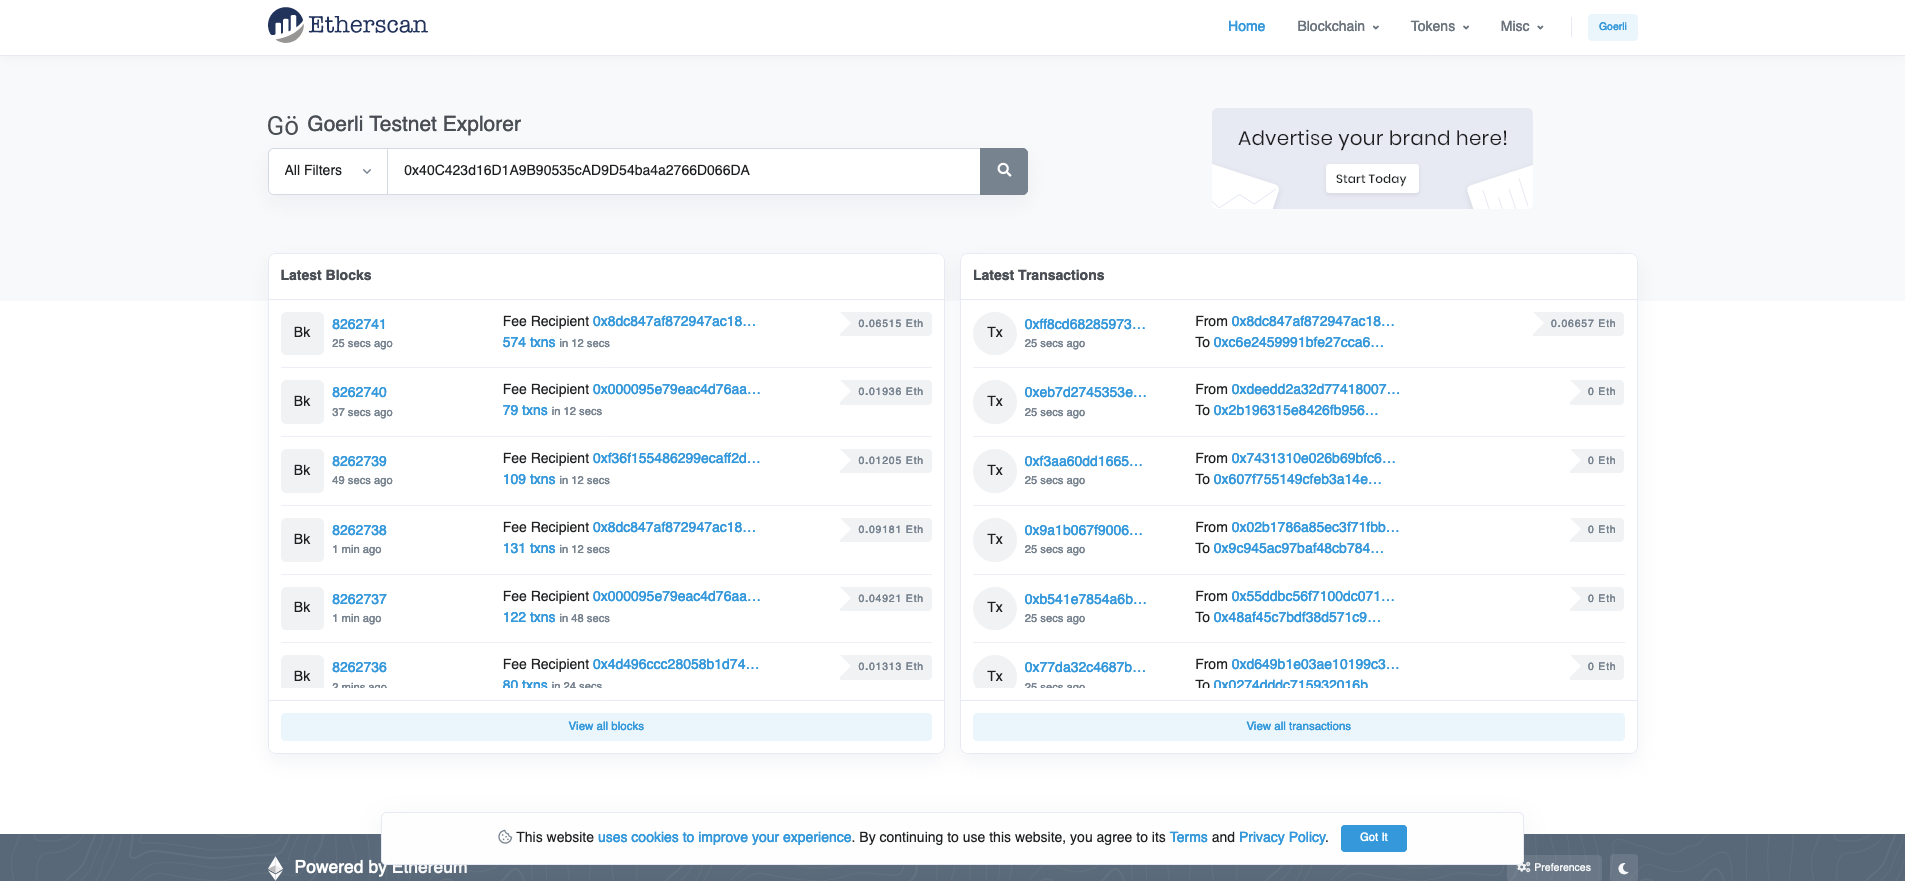This screenshot has height=881, width=1905.
Task: Open the Privacy Policy link
Action: pos(1282,838)
